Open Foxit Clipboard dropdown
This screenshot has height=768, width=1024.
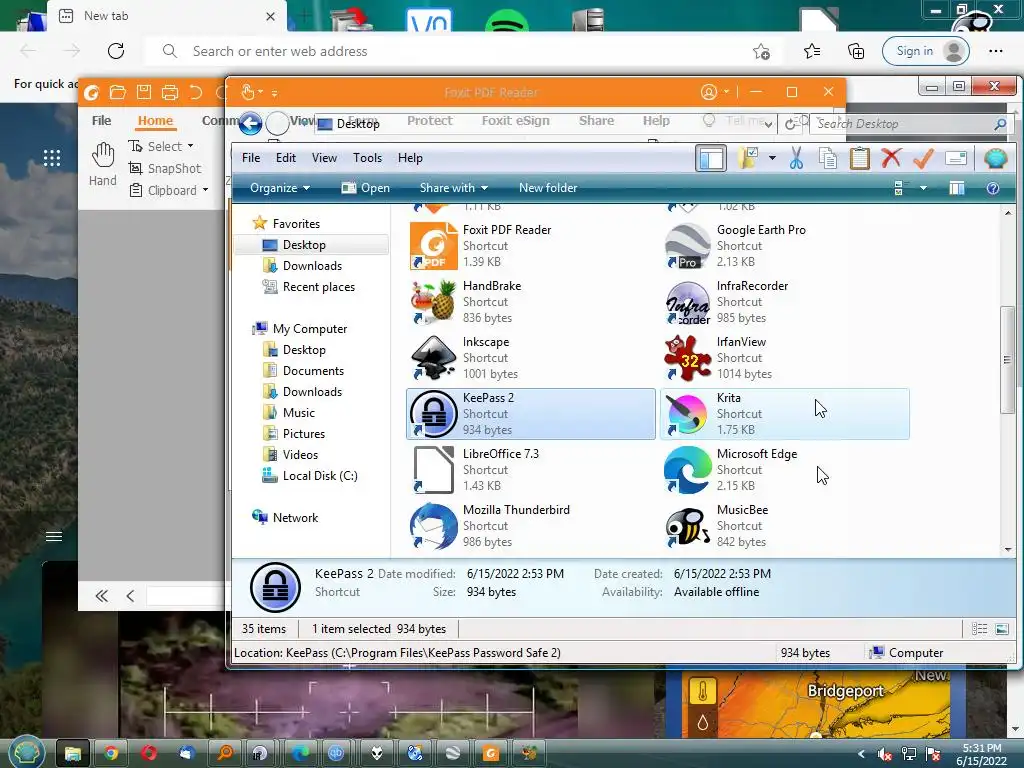[x=206, y=191]
